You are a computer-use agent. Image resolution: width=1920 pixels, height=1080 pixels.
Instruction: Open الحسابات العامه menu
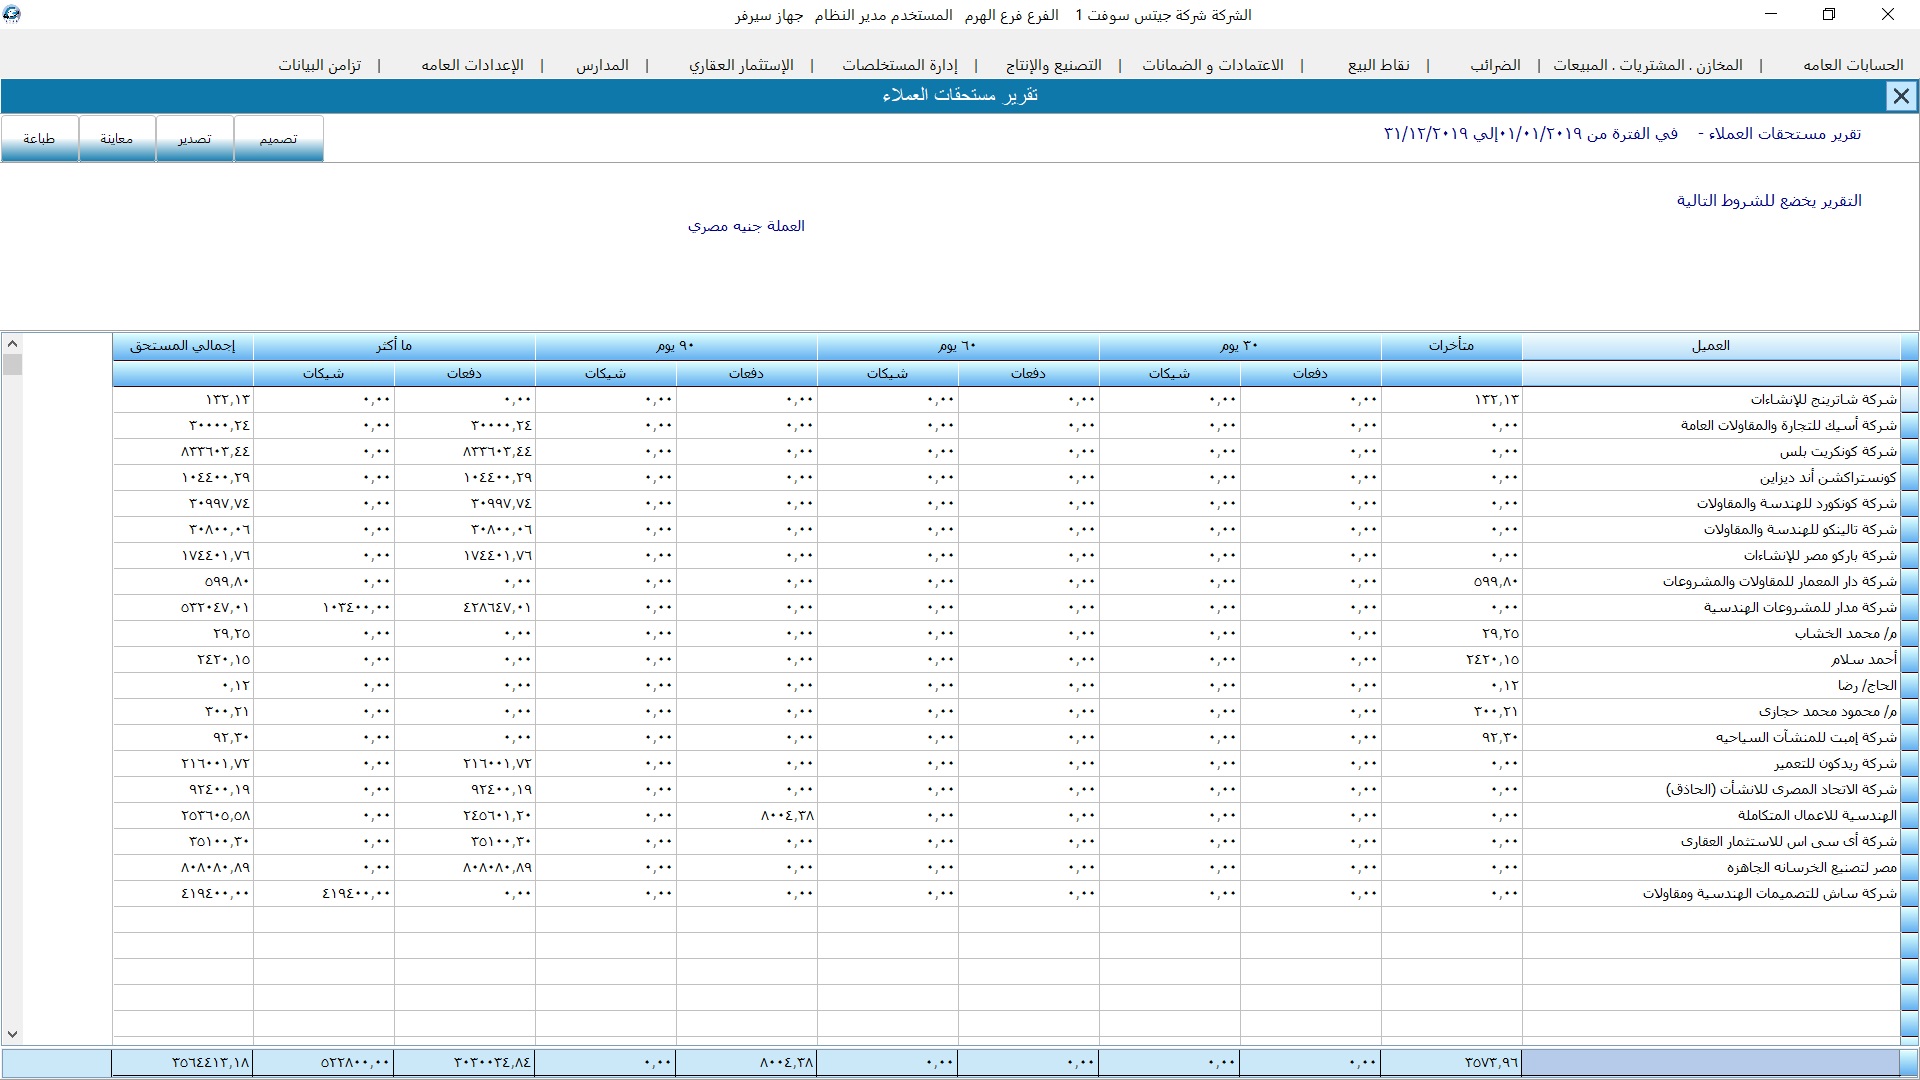pyautogui.click(x=1853, y=65)
